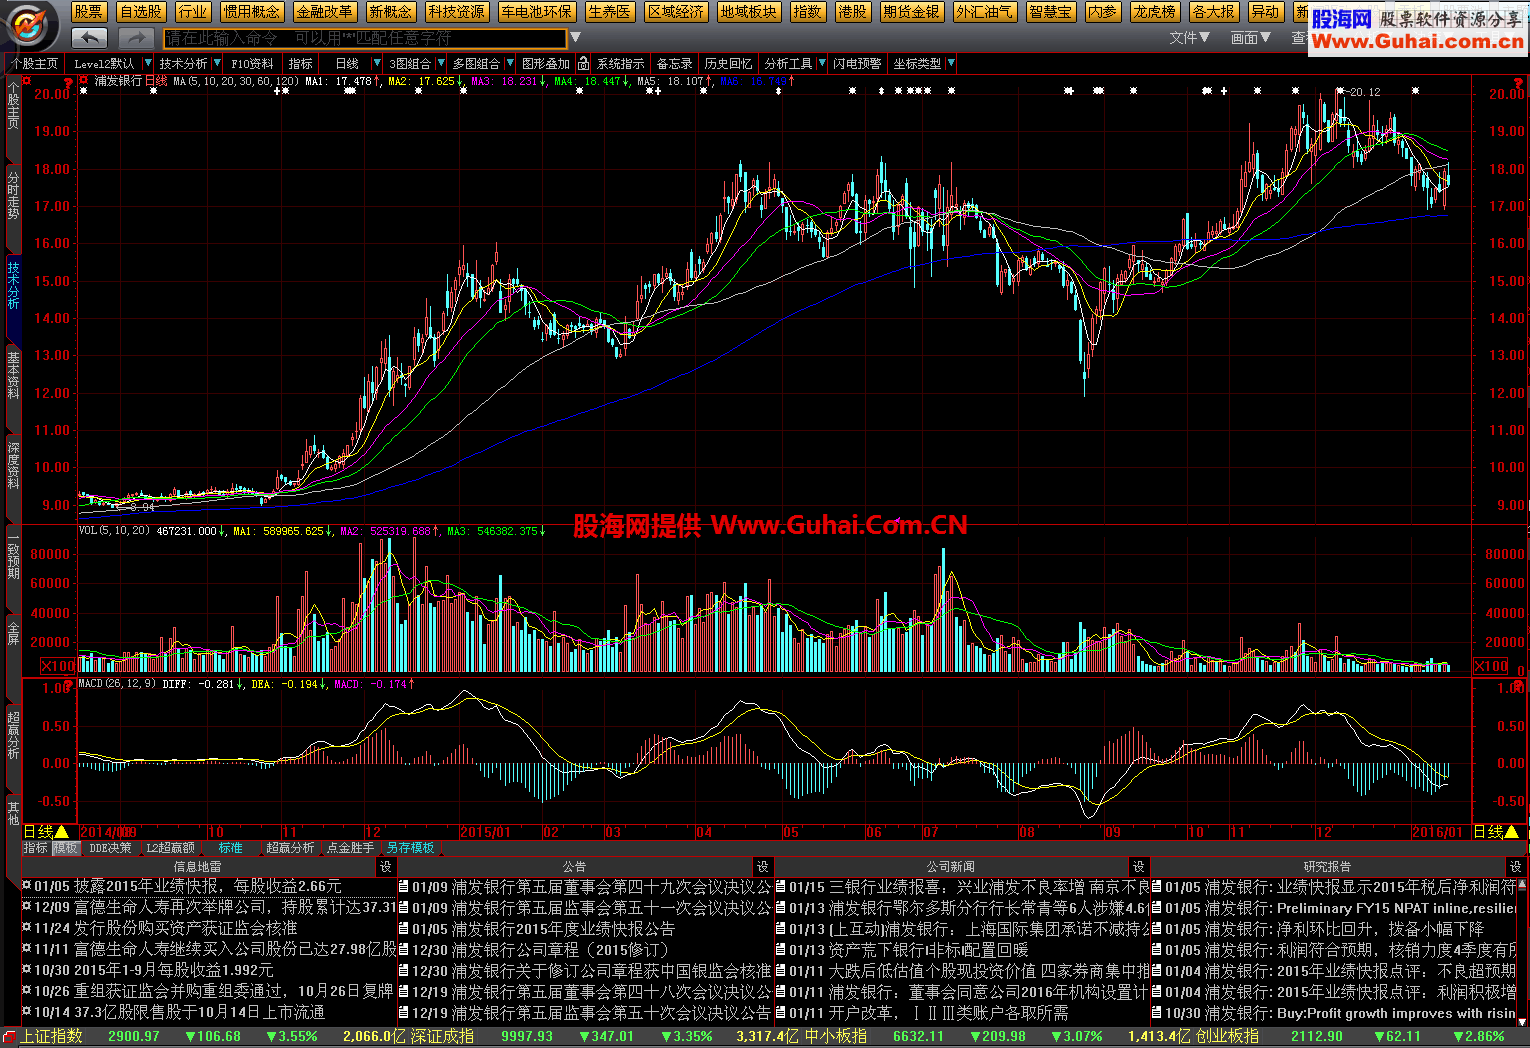The height and width of the screenshot is (1048, 1530).
Task: Open the 文件 menu
Action: click(x=1189, y=37)
